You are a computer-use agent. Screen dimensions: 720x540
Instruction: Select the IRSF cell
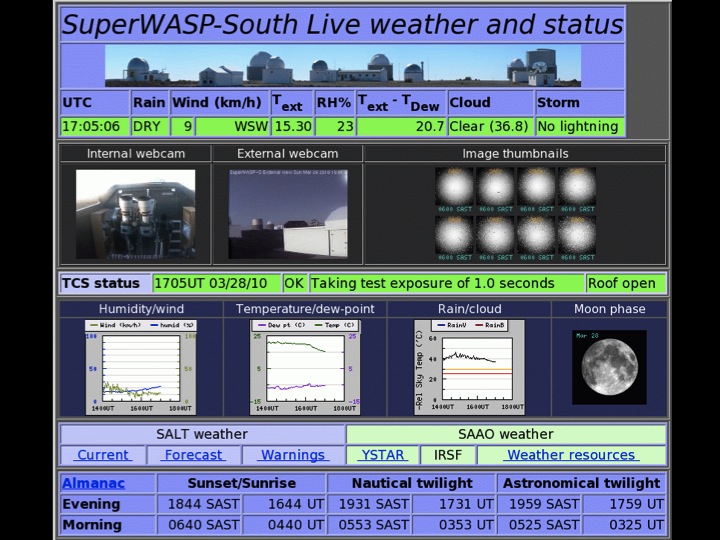pos(447,455)
